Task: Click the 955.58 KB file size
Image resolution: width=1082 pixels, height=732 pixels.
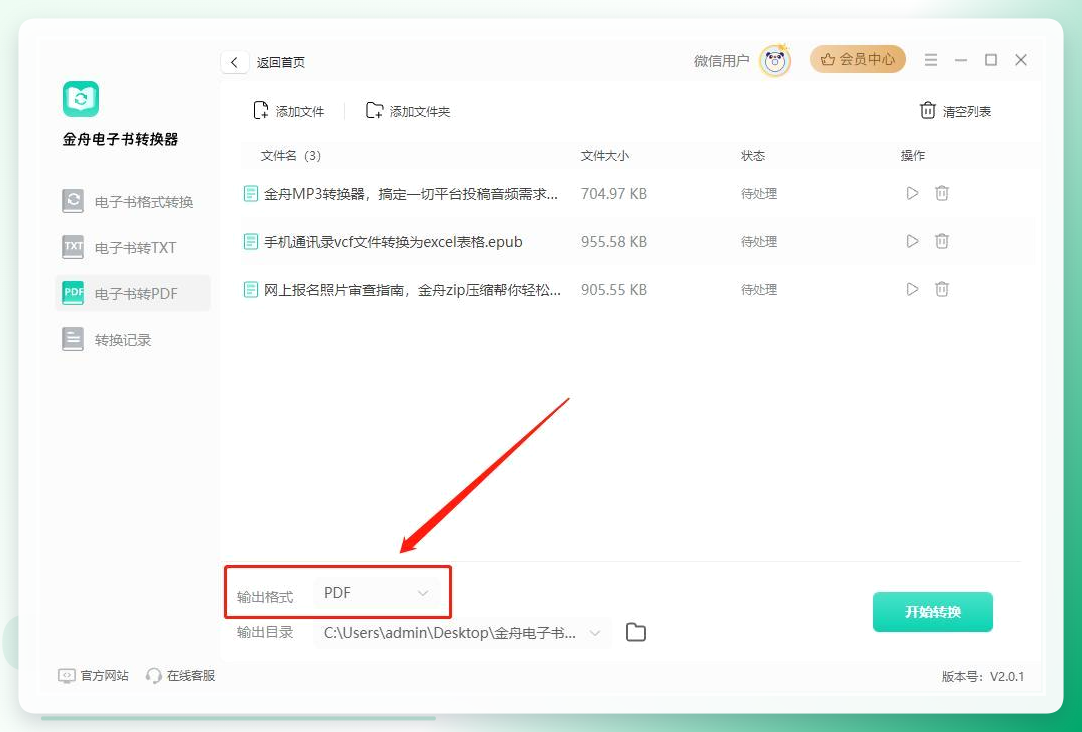Action: pos(613,242)
